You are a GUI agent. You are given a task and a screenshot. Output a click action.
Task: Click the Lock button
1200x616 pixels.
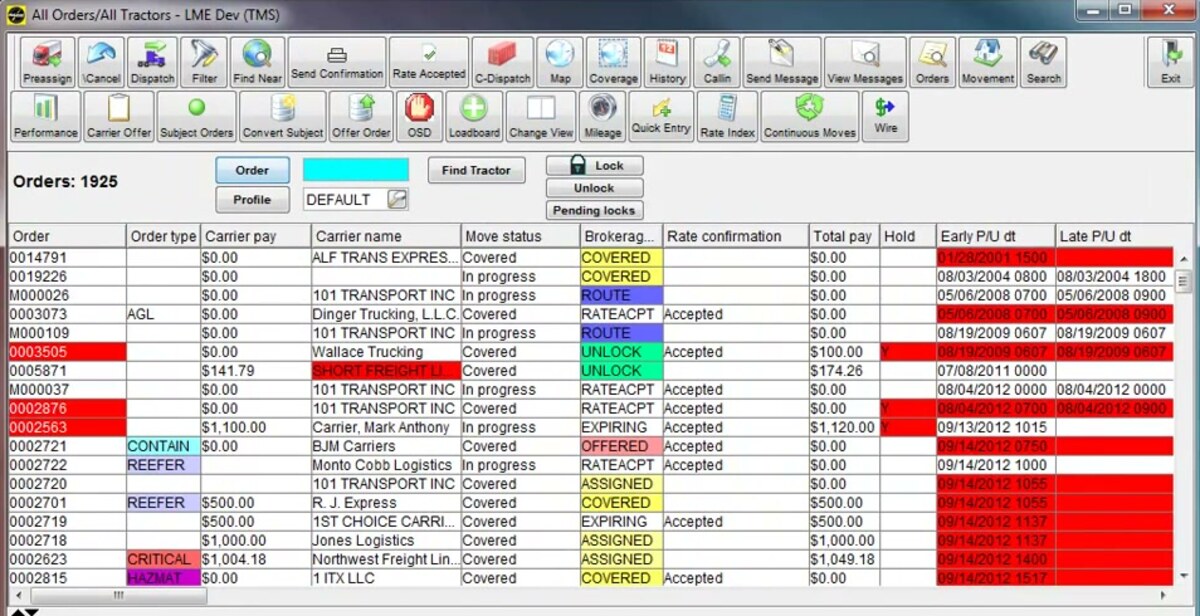tap(594, 166)
